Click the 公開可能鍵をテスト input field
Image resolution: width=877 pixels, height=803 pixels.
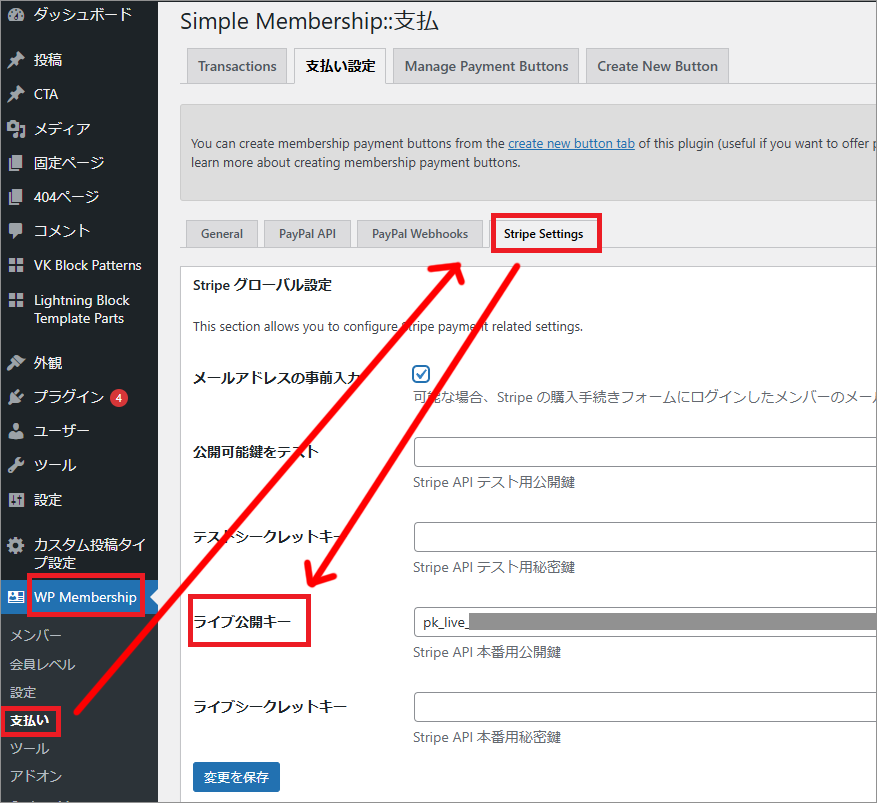click(645, 452)
